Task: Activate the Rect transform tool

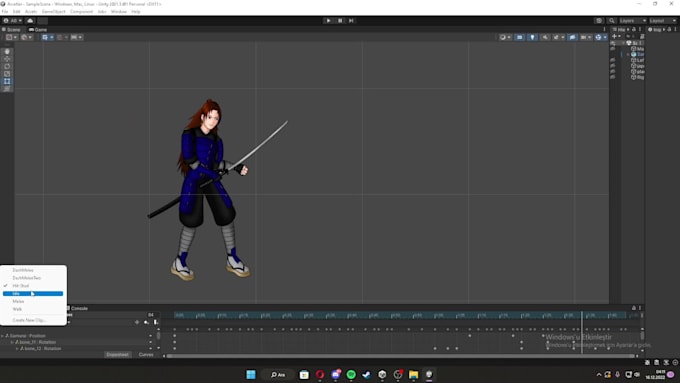Action: tap(7, 81)
